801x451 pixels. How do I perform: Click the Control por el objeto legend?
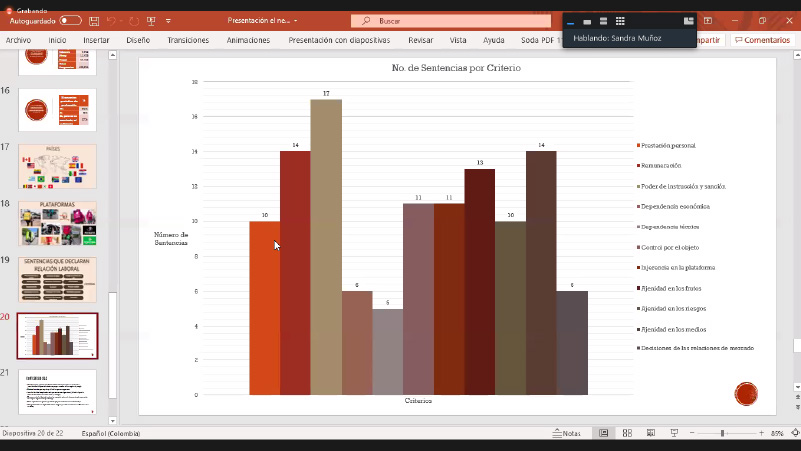pyautogui.click(x=668, y=247)
